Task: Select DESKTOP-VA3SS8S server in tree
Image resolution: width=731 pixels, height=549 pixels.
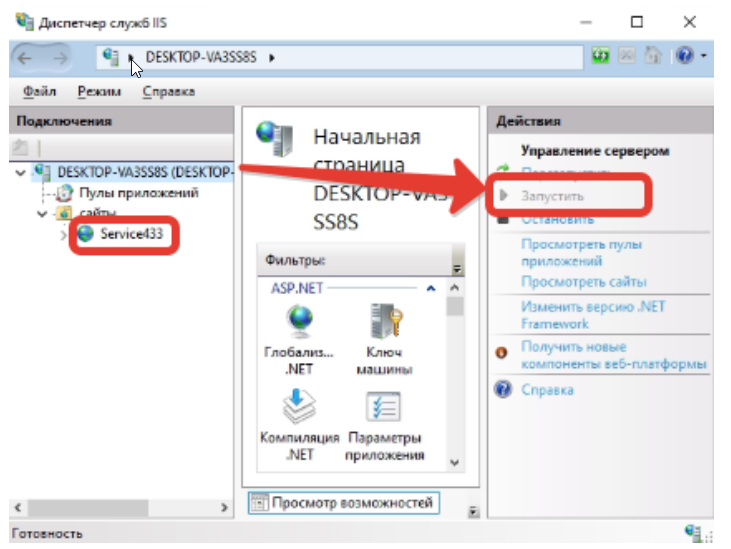Action: click(x=145, y=172)
